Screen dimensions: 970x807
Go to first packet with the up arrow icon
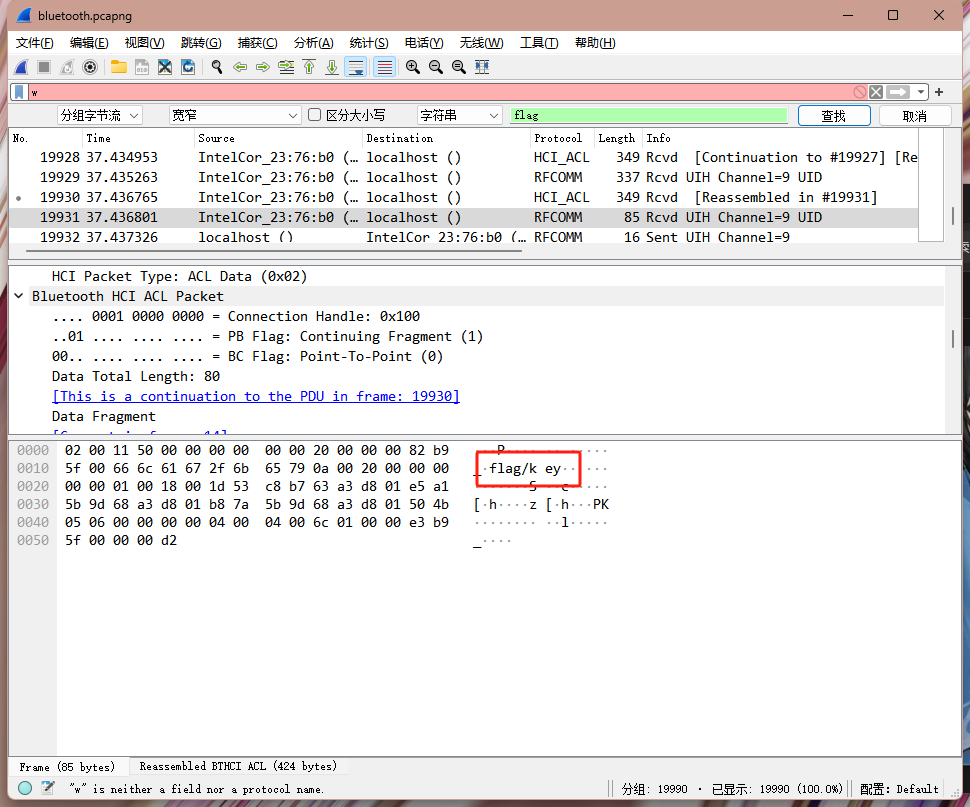pyautogui.click(x=309, y=67)
